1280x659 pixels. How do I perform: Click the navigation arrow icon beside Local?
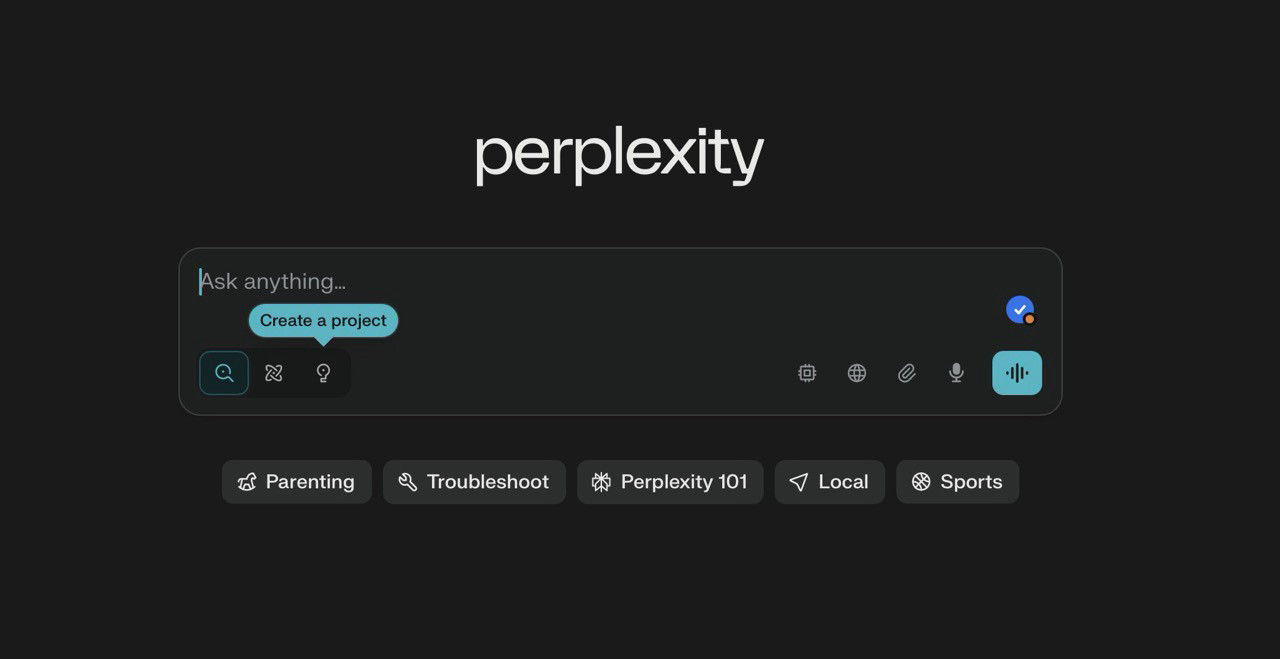(x=798, y=482)
